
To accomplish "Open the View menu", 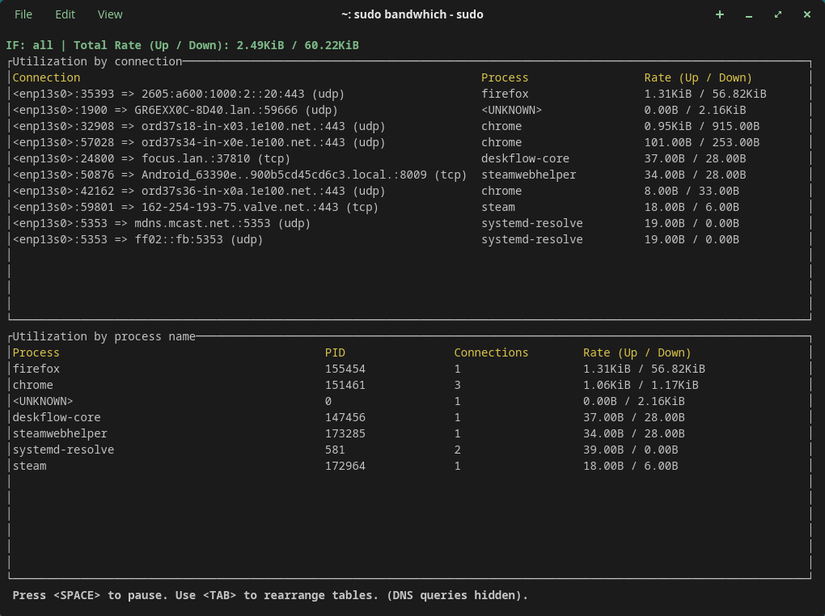I will [110, 14].
